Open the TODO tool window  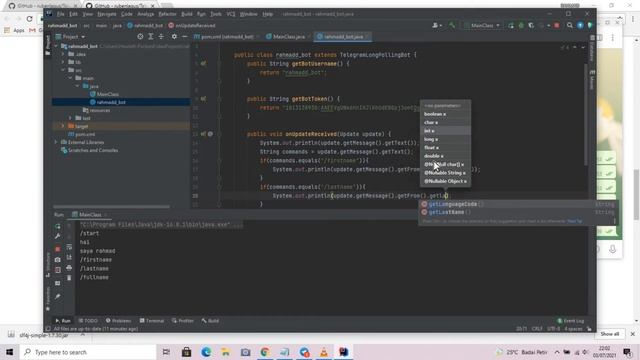(x=88, y=321)
